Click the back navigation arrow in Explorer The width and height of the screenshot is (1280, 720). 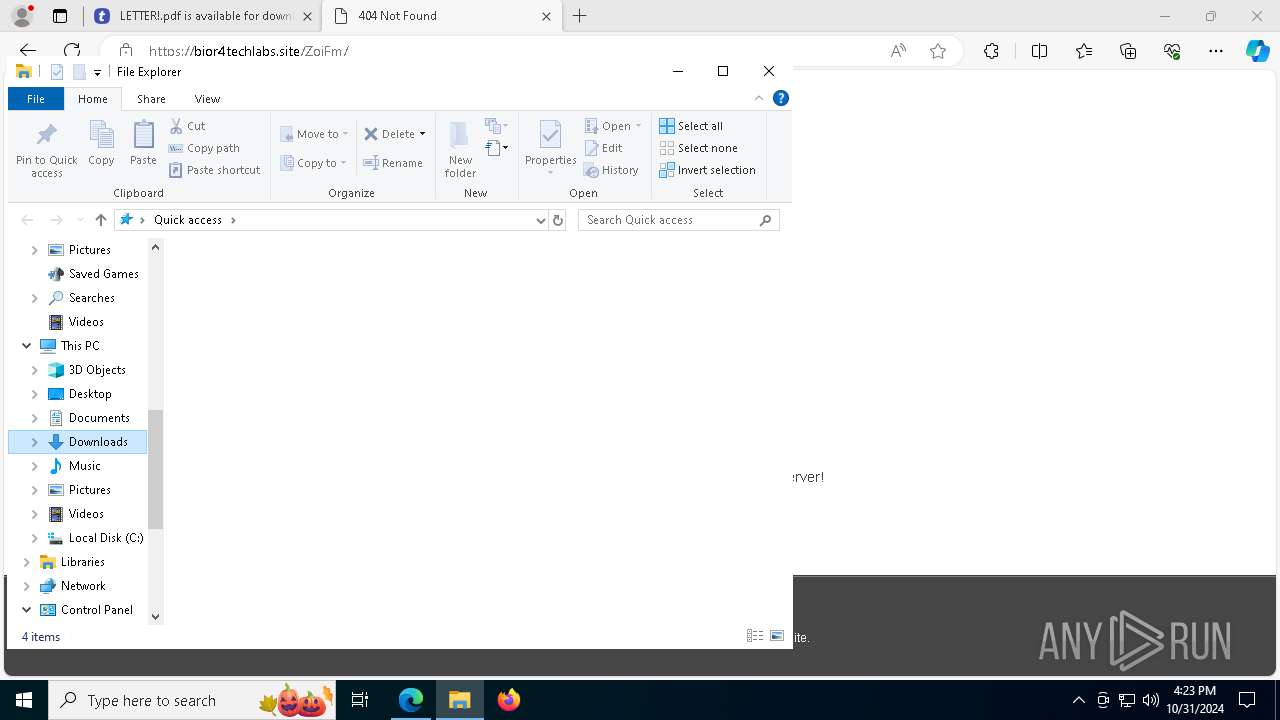(x=28, y=220)
